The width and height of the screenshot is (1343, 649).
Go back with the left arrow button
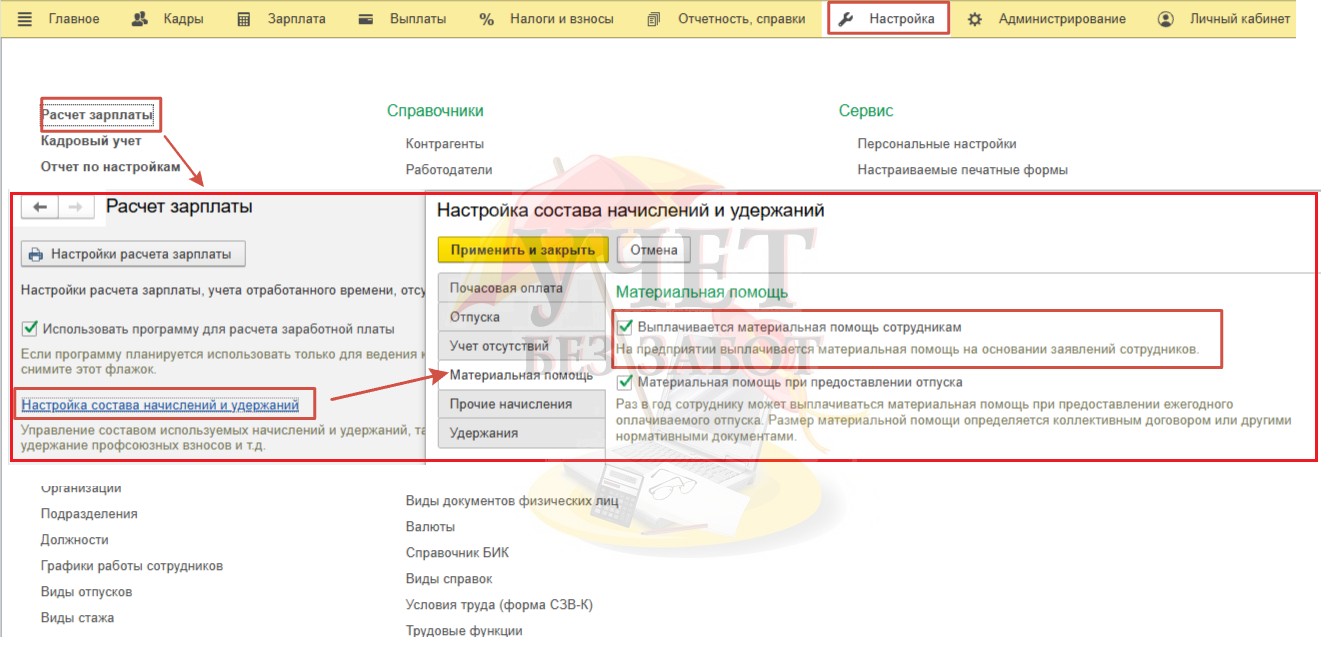(40, 207)
